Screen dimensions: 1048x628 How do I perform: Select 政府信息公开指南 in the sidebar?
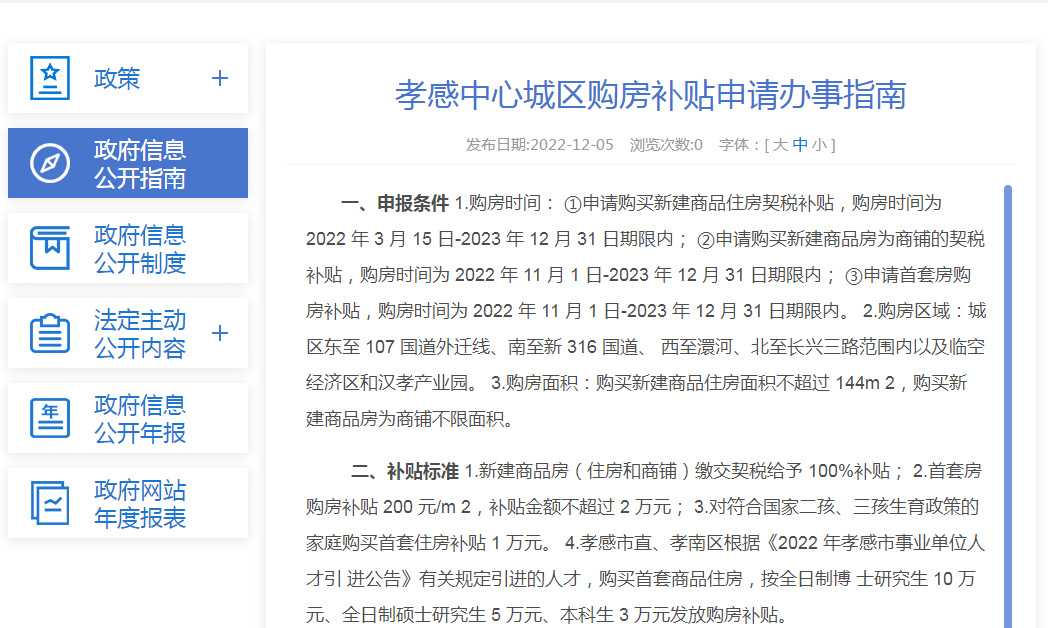click(x=140, y=164)
